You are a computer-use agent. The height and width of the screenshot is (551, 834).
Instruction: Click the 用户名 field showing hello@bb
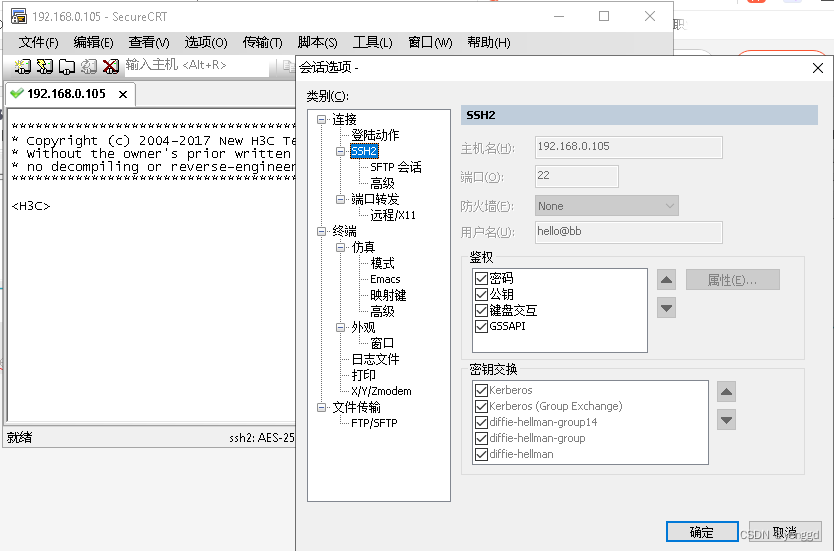(629, 232)
